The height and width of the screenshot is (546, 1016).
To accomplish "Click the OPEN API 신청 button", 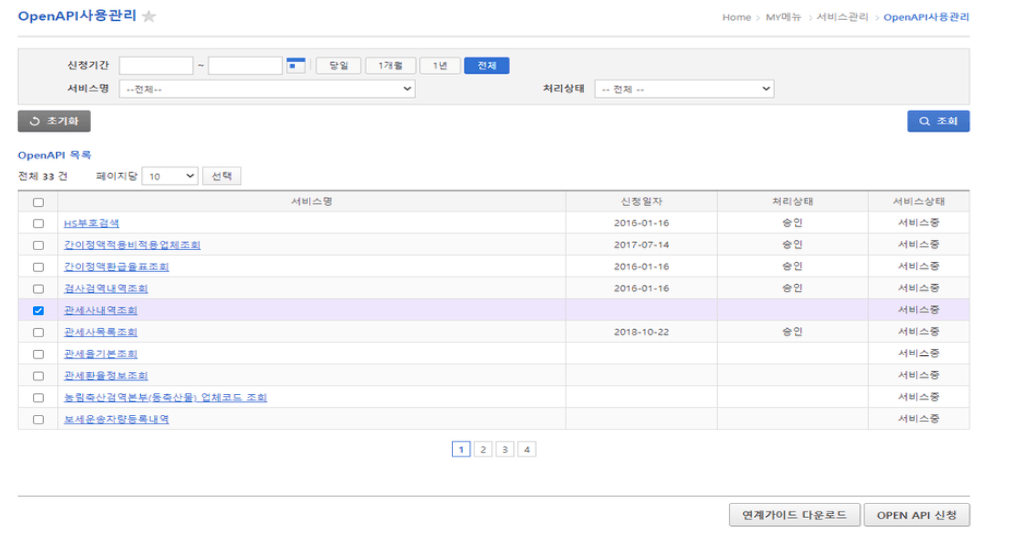I will pyautogui.click(x=916, y=515).
